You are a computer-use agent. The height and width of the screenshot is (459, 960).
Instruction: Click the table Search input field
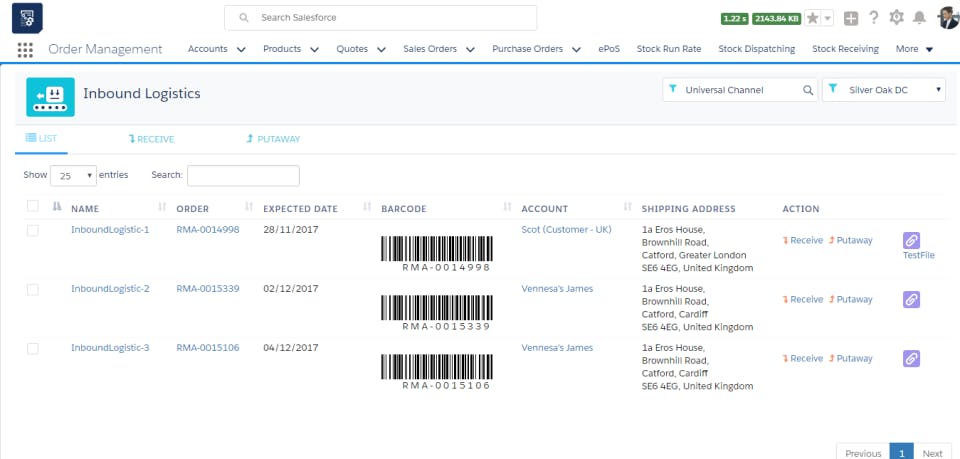point(243,176)
